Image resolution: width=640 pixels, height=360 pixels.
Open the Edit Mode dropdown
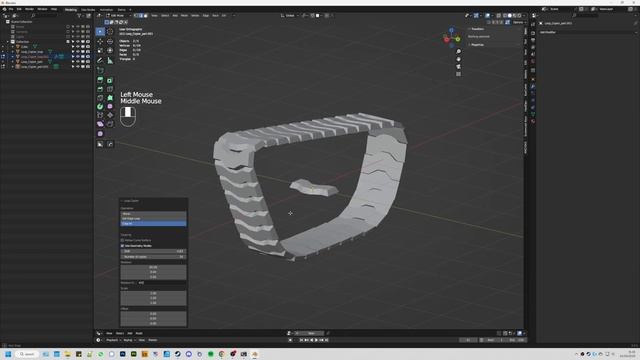(118, 16)
